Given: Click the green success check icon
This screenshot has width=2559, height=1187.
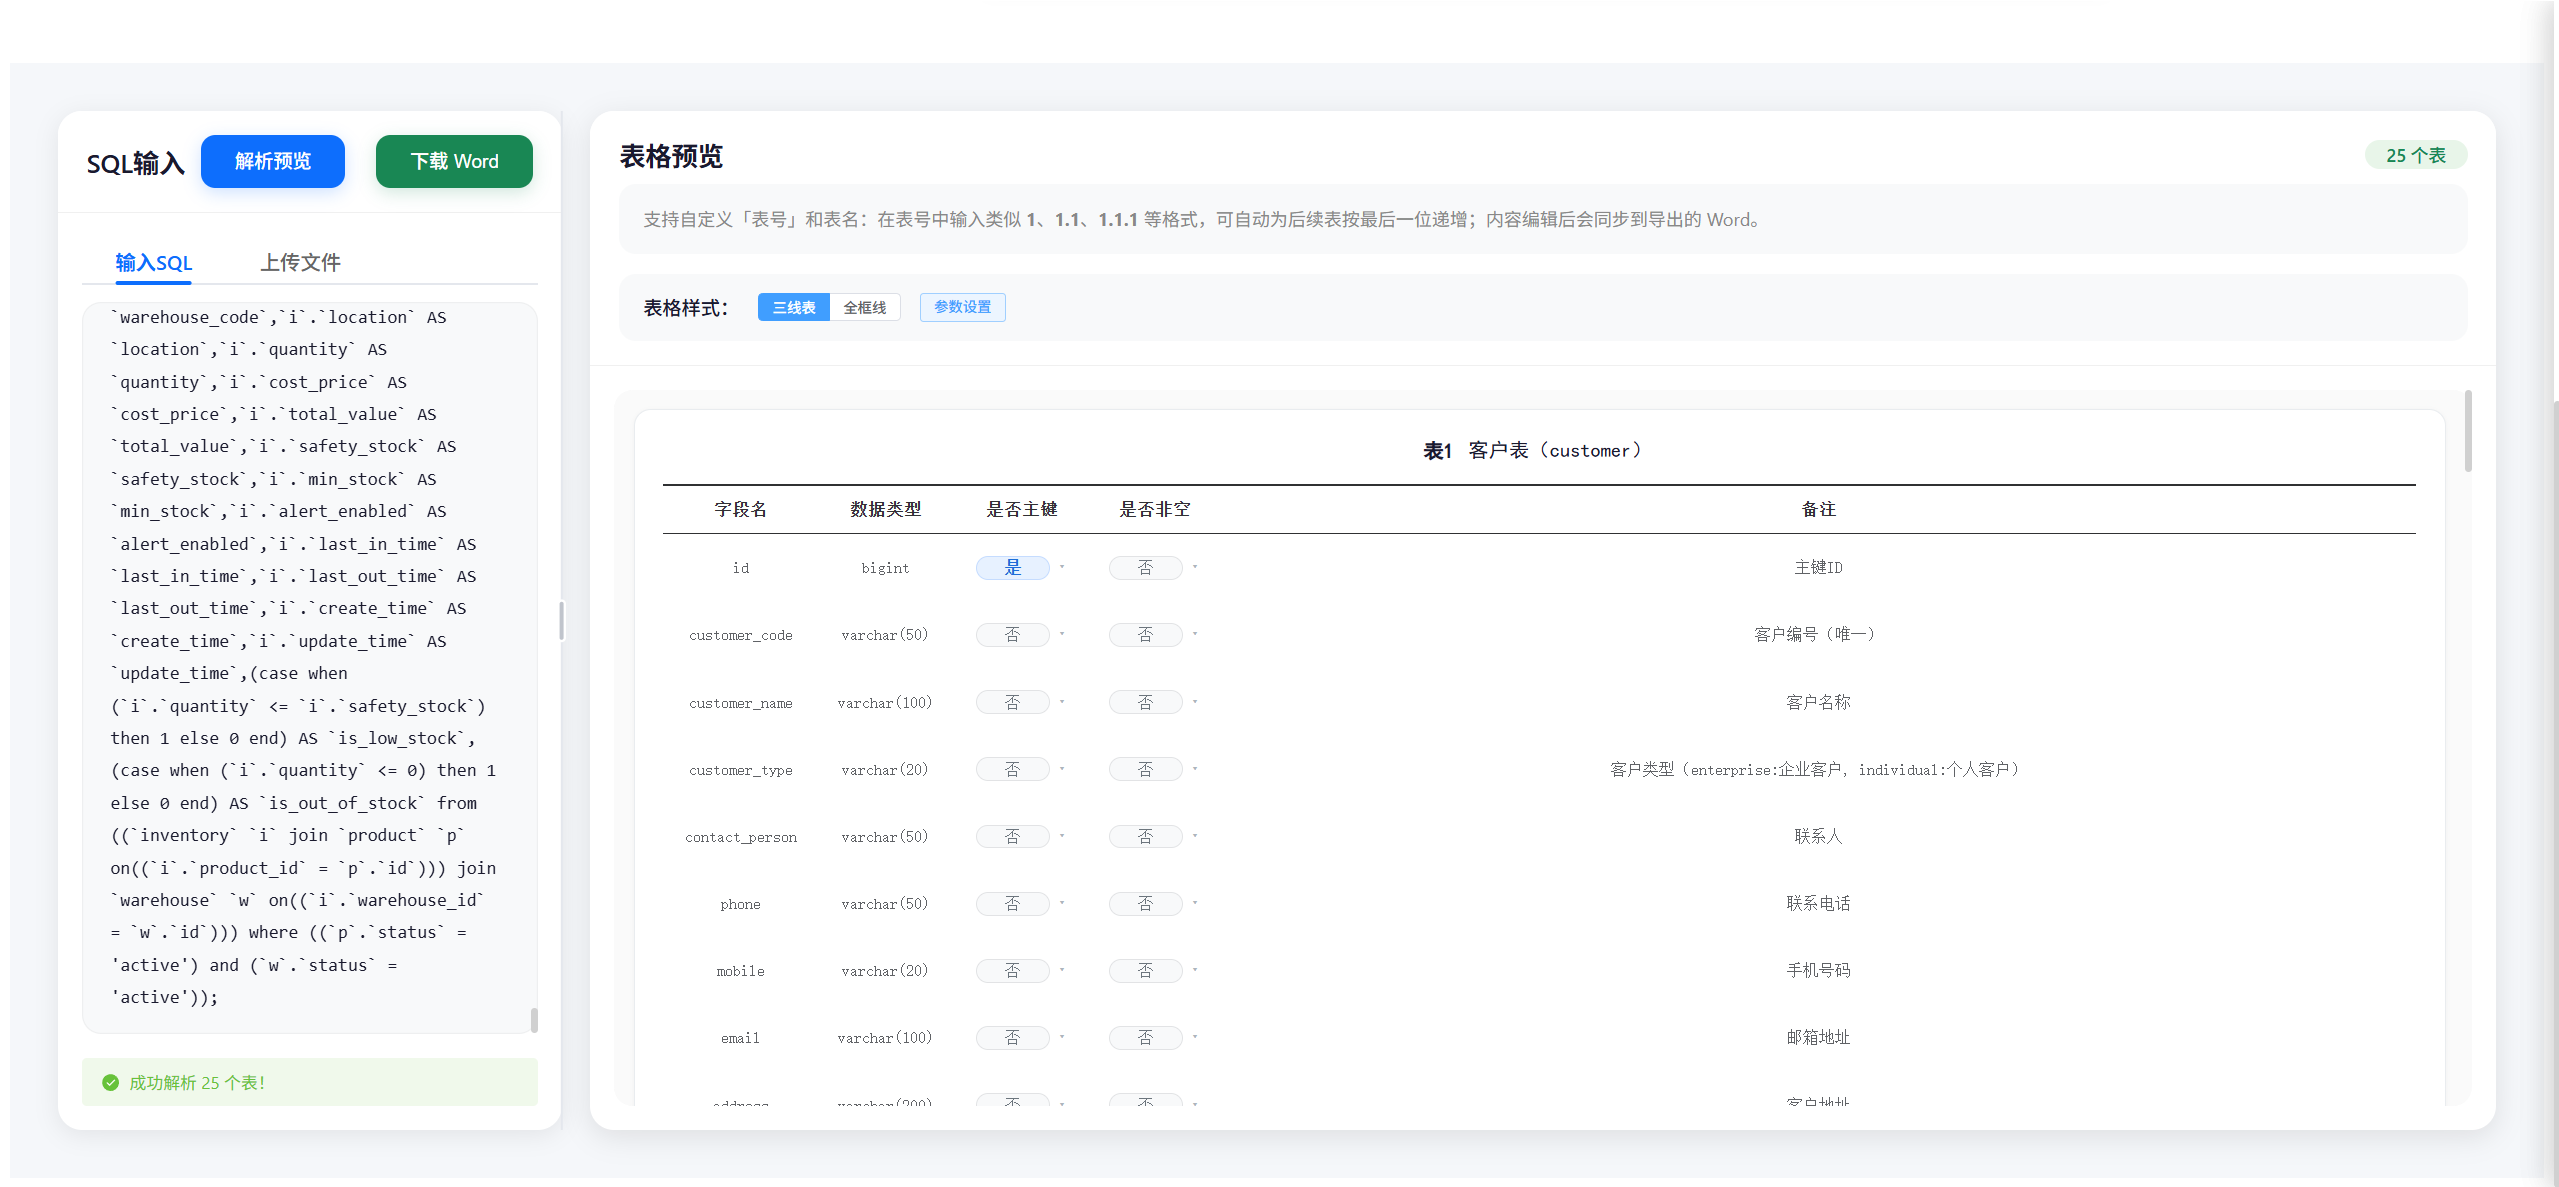Looking at the screenshot, I should coord(110,1083).
